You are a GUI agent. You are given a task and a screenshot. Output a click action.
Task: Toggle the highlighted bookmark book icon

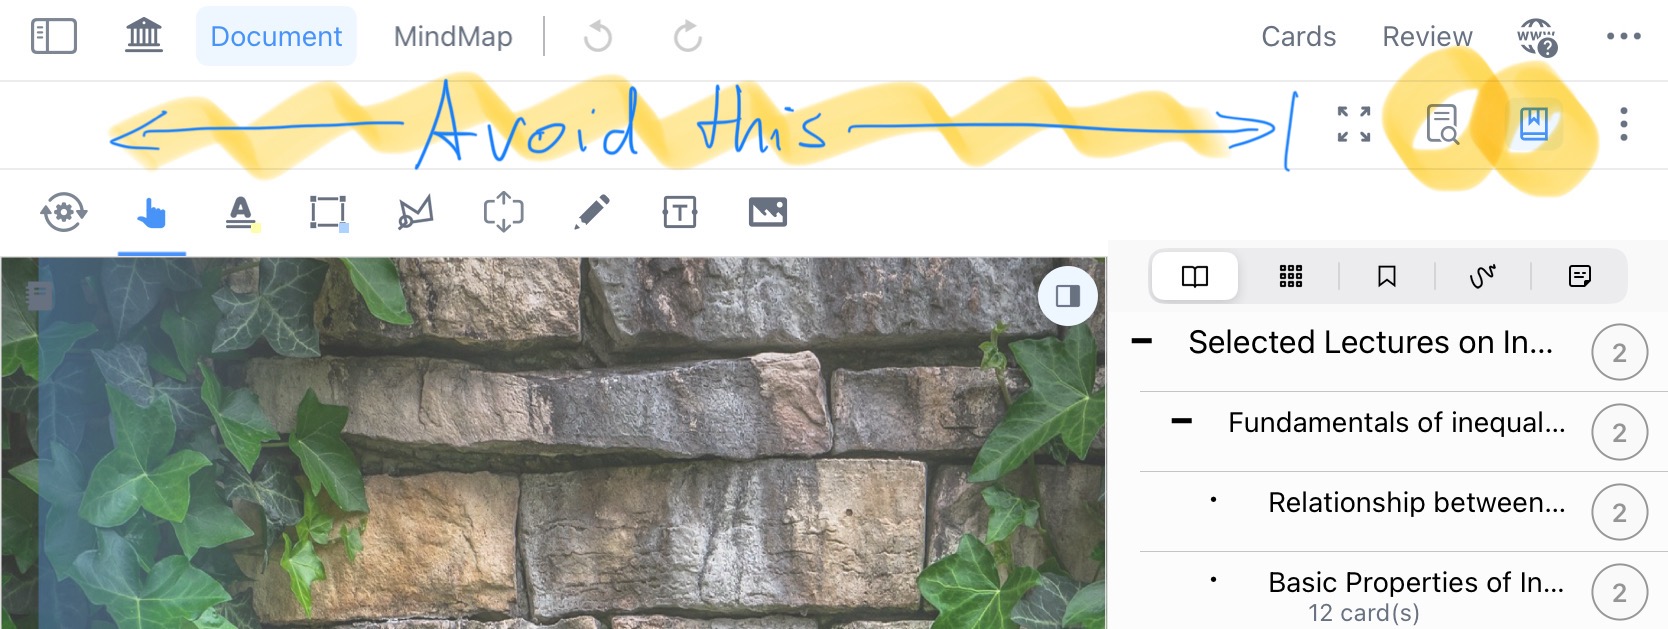(1533, 124)
